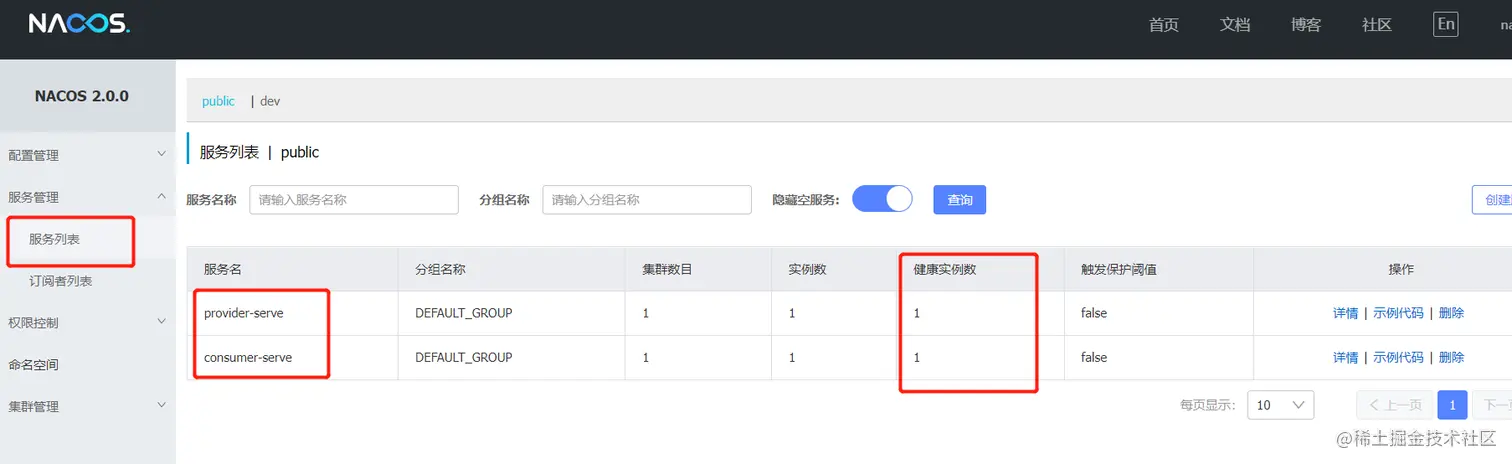Screen dimensions: 1512x464
Task: Click 删除 for consumer-serve
Action: click(1451, 357)
